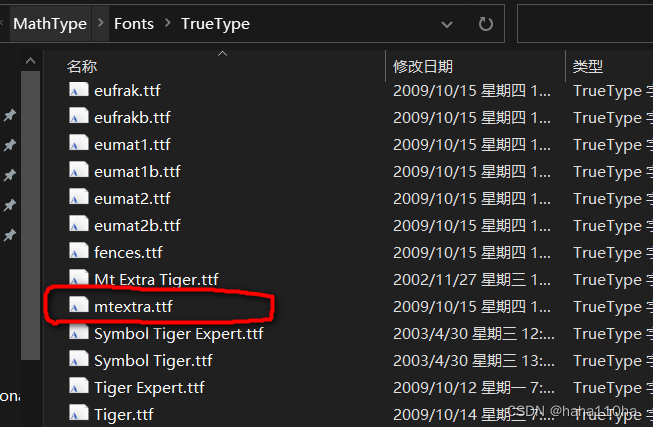The height and width of the screenshot is (427, 653).
Task: Sort files by 名称 column header
Action: click(82, 66)
